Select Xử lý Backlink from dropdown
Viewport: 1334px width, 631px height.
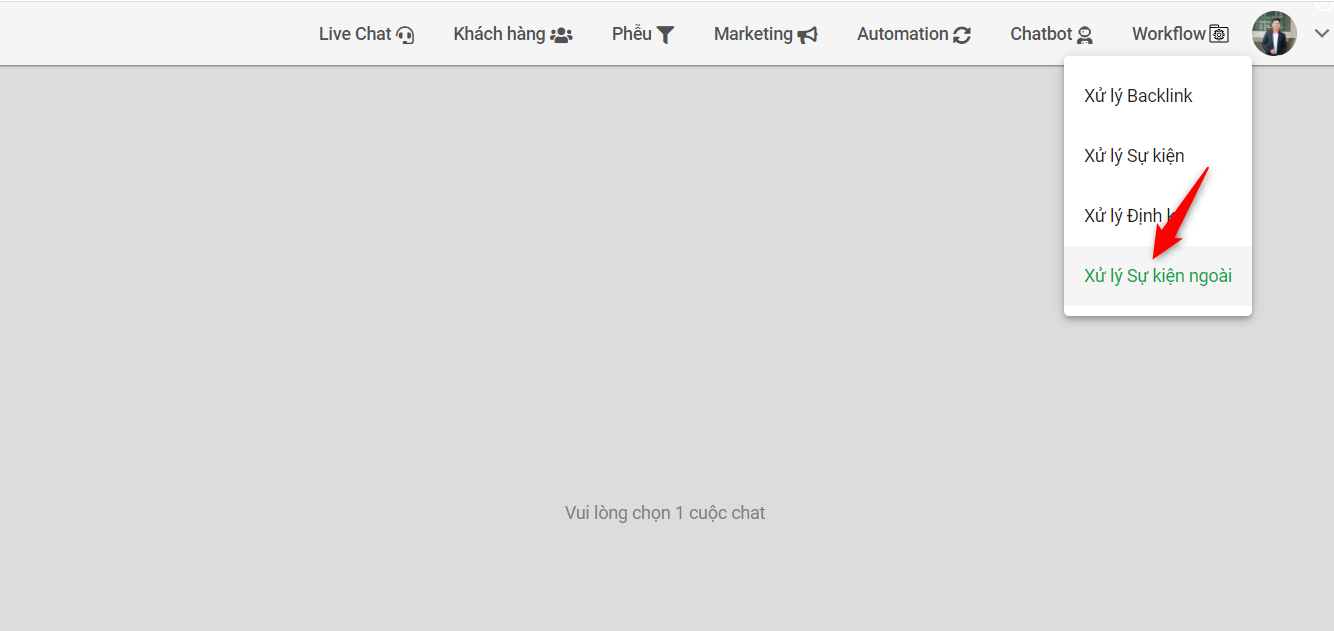(1158, 96)
